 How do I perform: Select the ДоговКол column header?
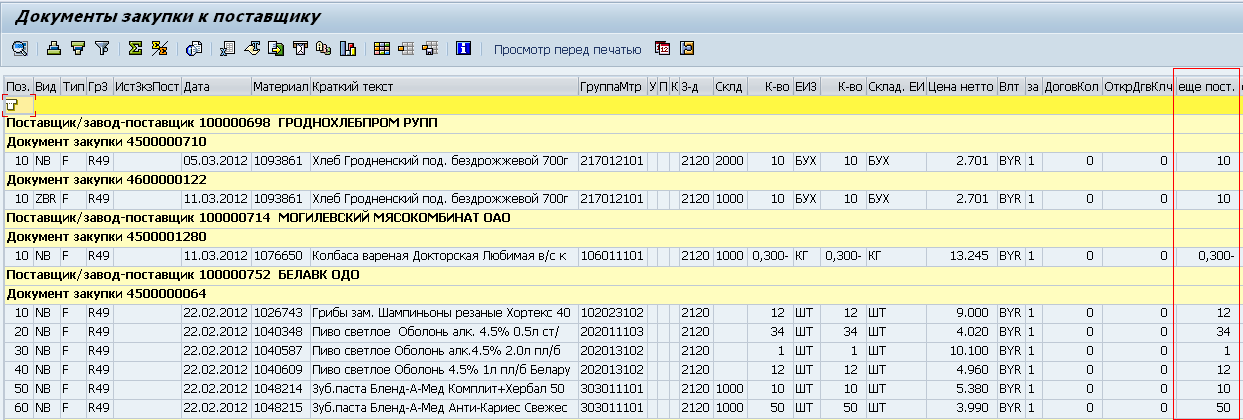click(1071, 87)
